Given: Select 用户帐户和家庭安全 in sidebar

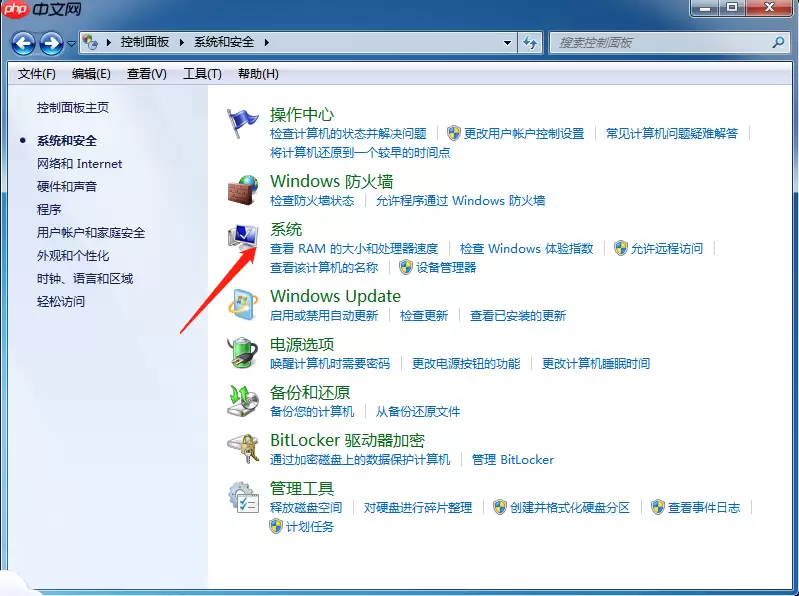Looking at the screenshot, I should pos(91,233).
